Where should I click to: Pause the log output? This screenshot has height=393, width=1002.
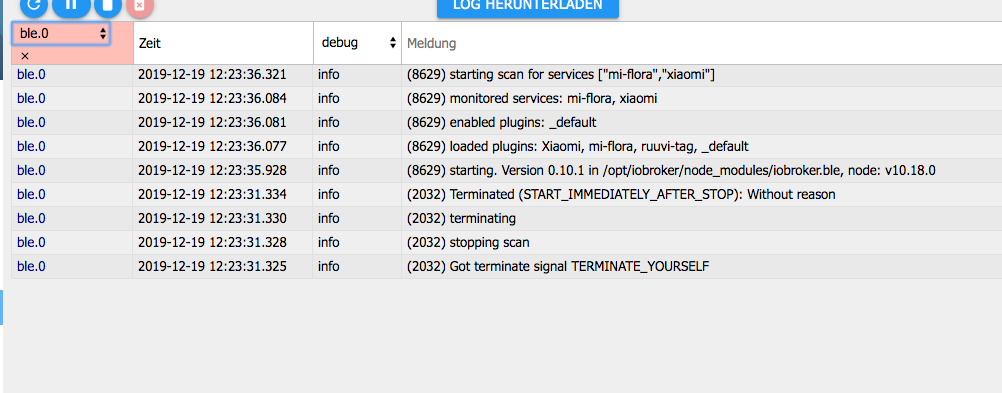pyautogui.click(x=71, y=5)
